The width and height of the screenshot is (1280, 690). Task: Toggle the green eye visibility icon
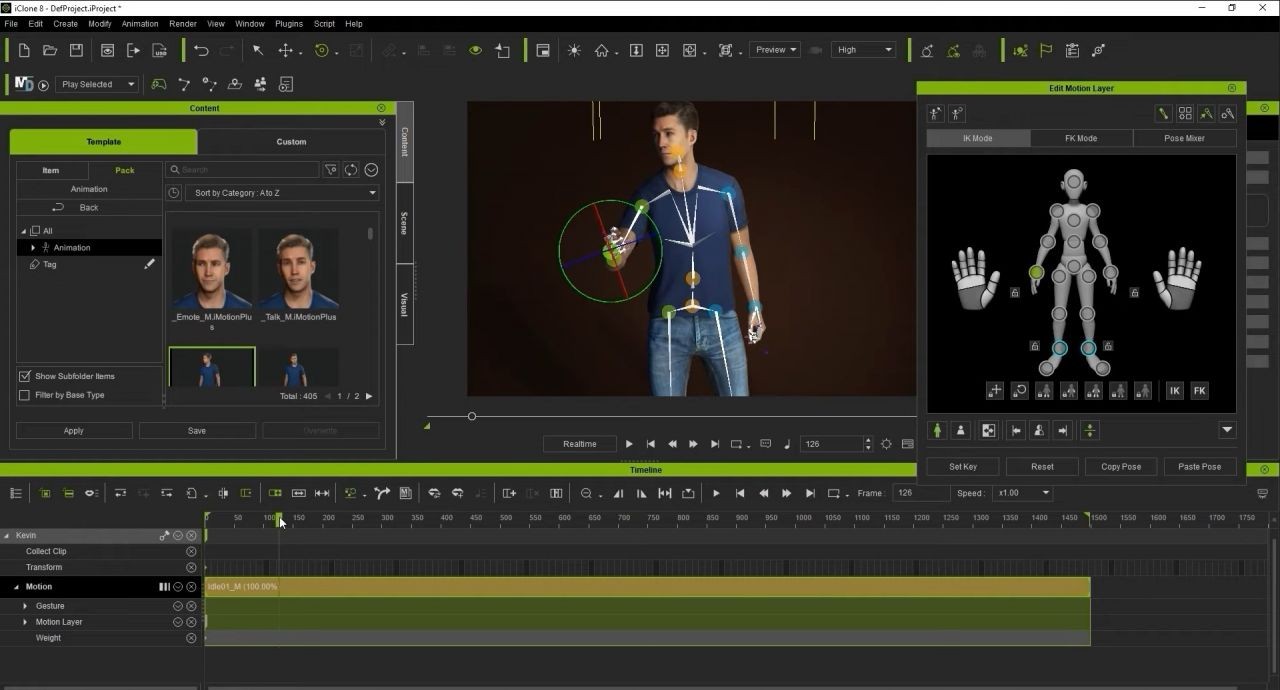click(x=475, y=50)
